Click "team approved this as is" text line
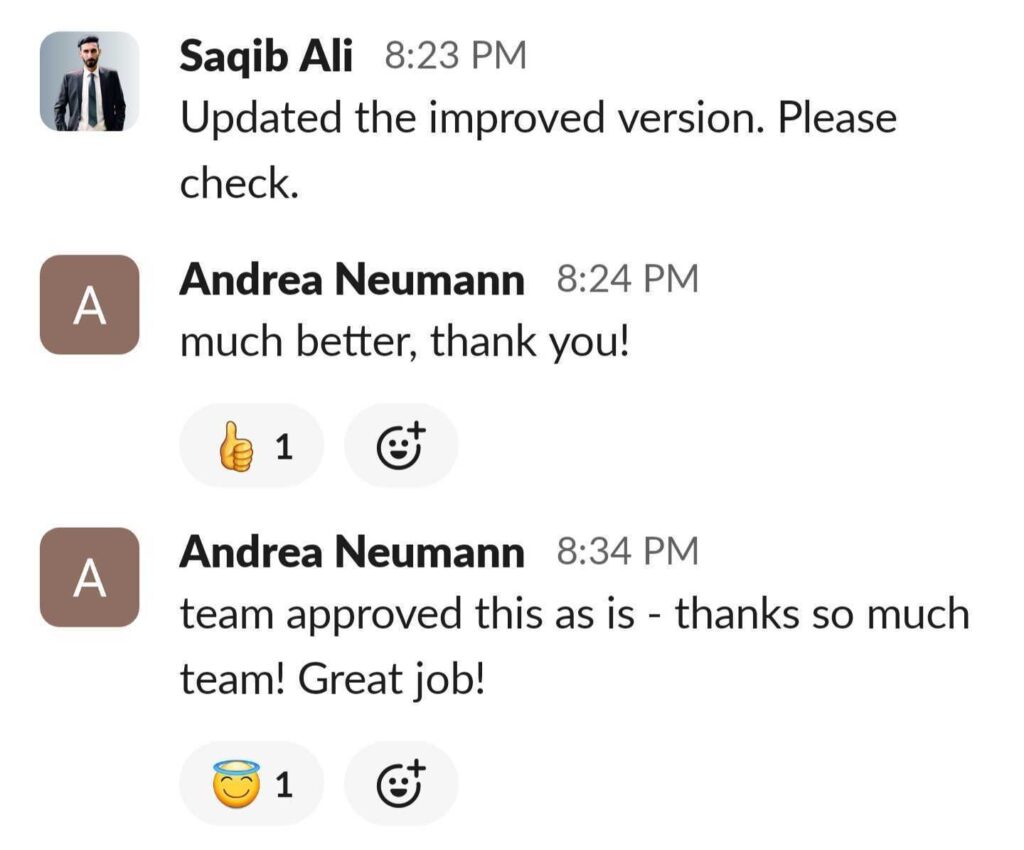The width and height of the screenshot is (1024, 850). point(574,614)
